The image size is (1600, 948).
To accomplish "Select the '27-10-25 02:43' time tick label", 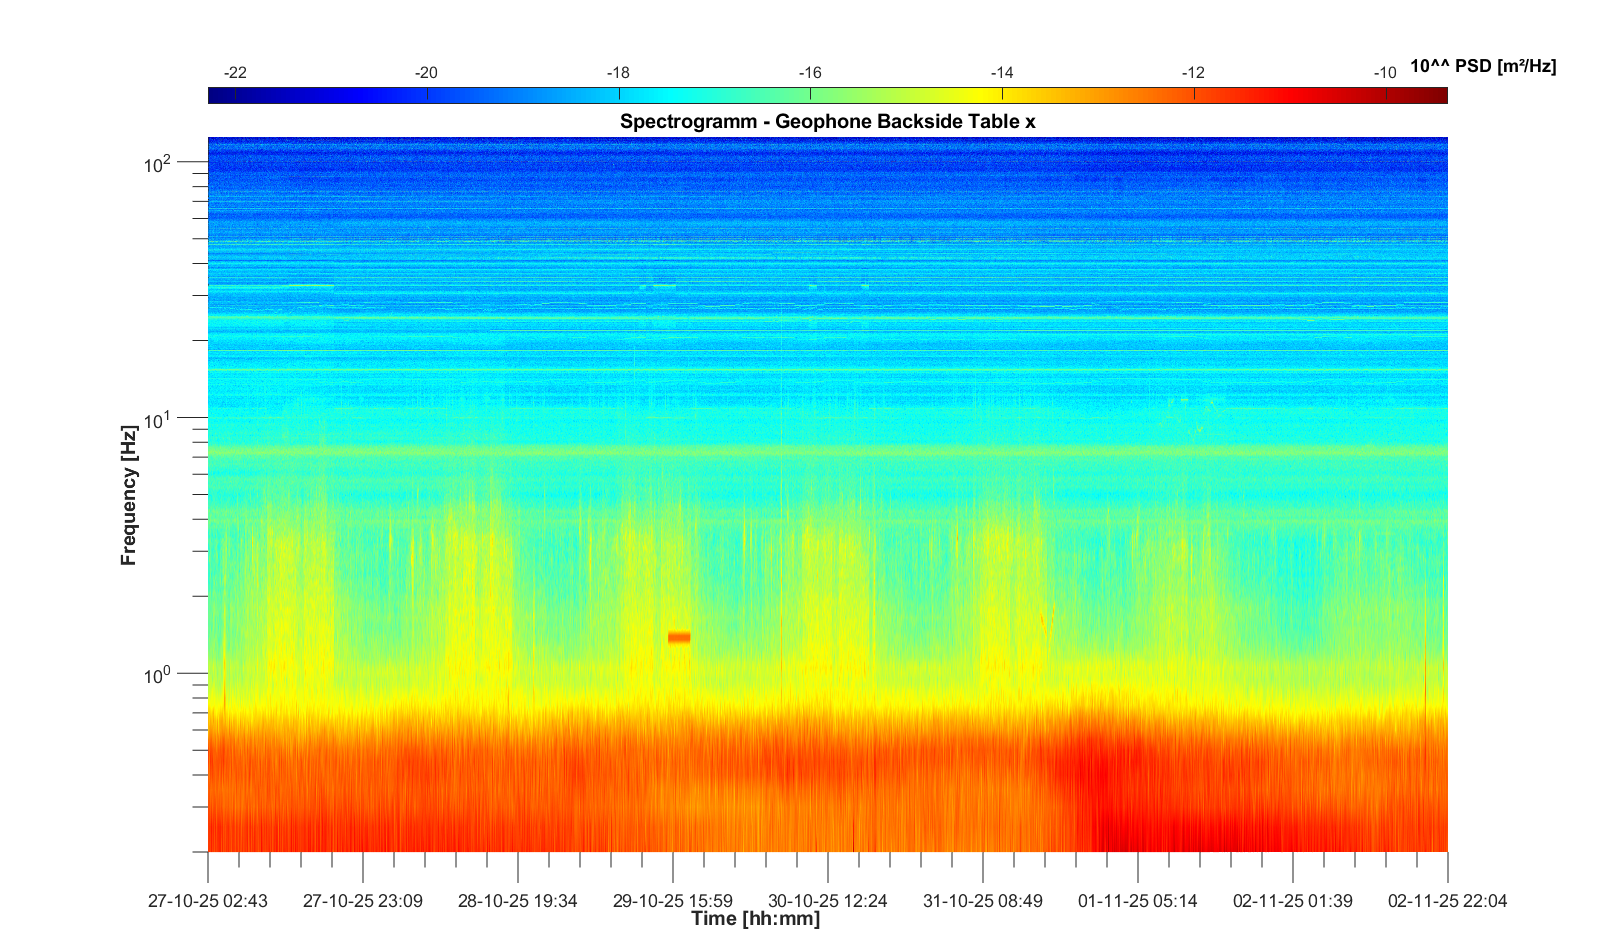I will pos(208,901).
